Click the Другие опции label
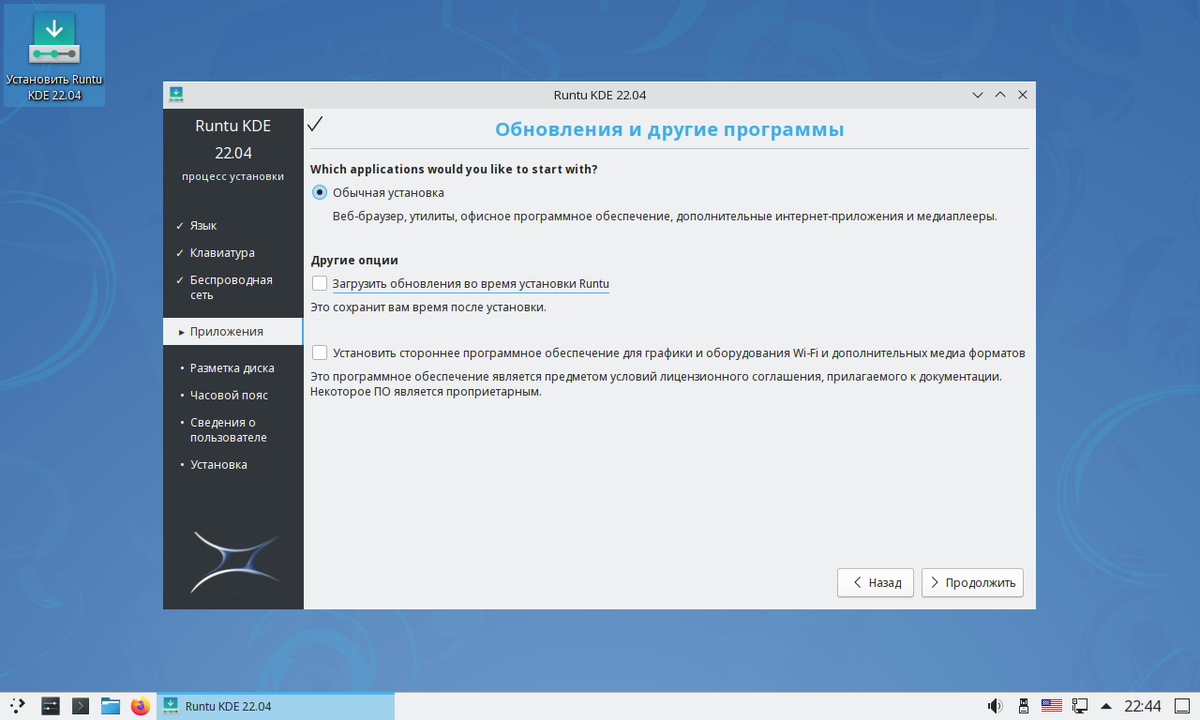This screenshot has height=720, width=1200. pyautogui.click(x=354, y=260)
